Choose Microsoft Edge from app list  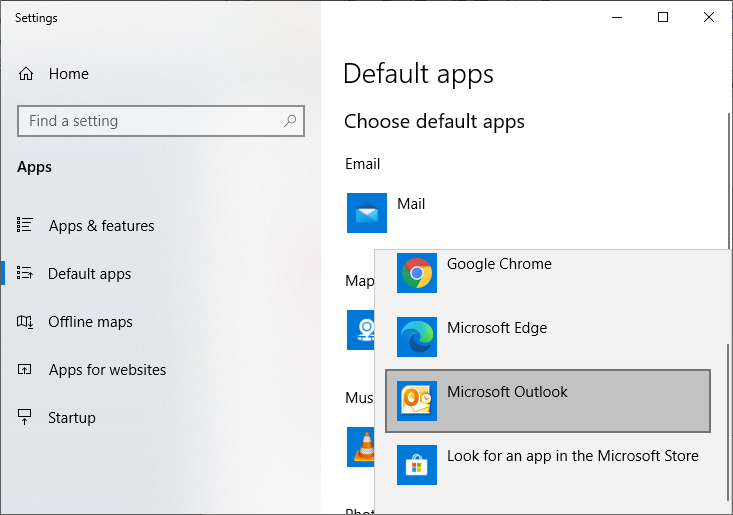548,337
